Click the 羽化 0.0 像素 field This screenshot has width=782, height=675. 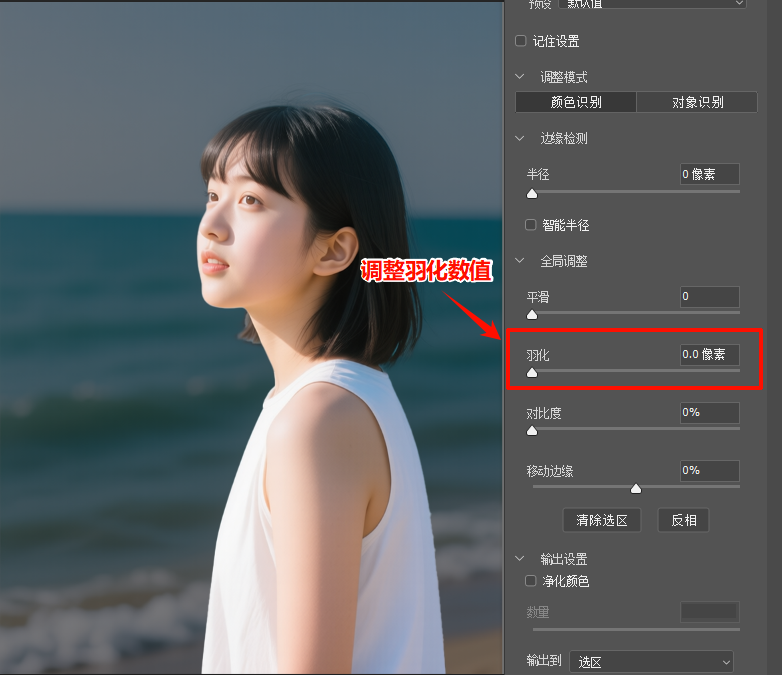pos(710,355)
